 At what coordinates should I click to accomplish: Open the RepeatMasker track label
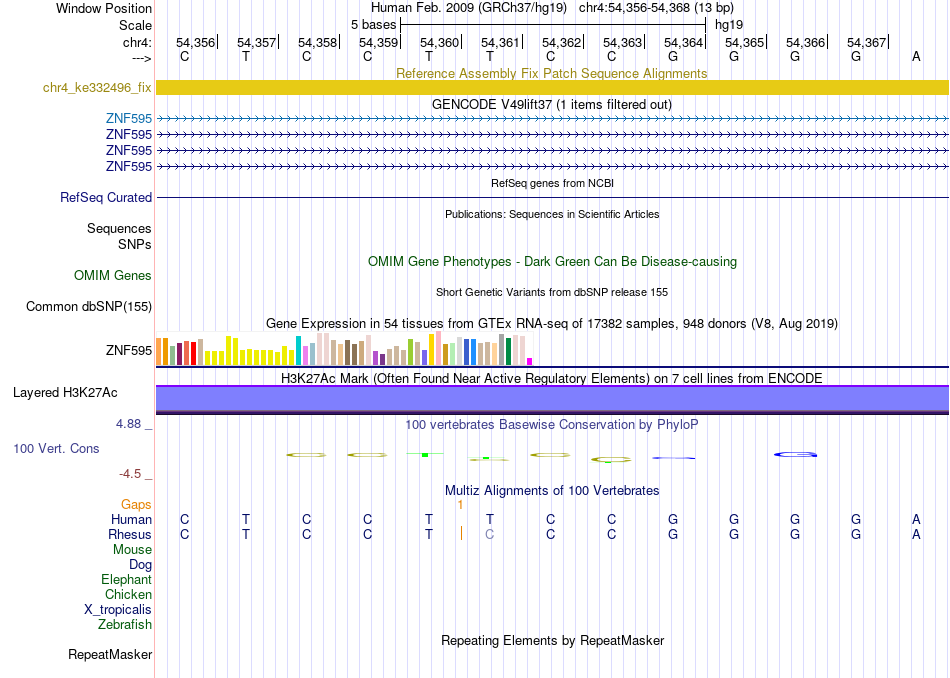(x=110, y=655)
